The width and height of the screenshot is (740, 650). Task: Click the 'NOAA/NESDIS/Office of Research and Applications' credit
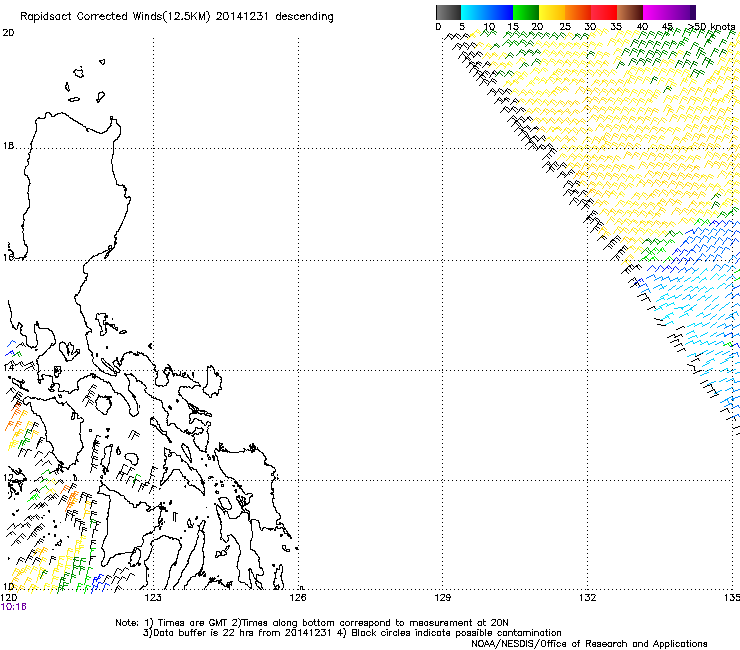click(589, 644)
